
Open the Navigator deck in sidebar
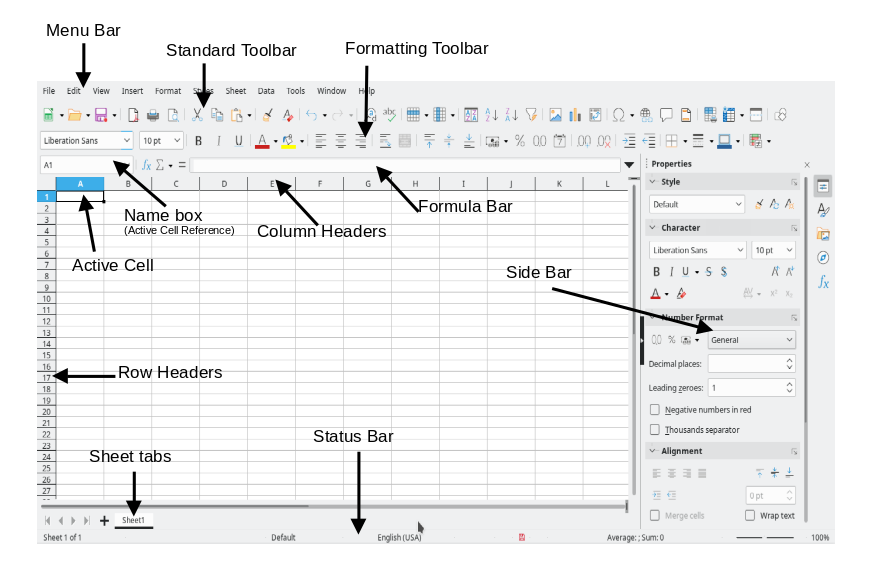(x=823, y=258)
